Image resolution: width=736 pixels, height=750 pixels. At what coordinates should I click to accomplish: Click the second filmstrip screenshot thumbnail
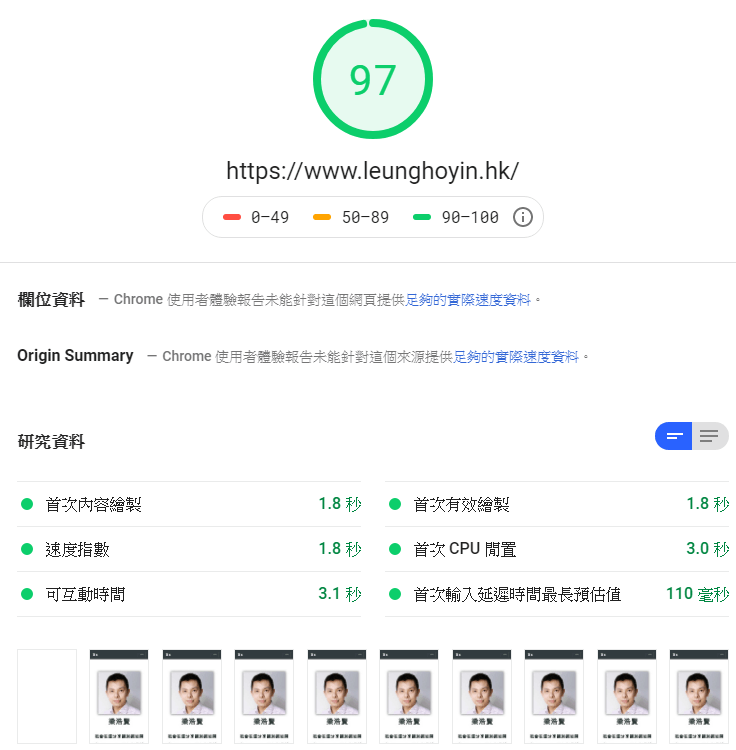point(119,696)
